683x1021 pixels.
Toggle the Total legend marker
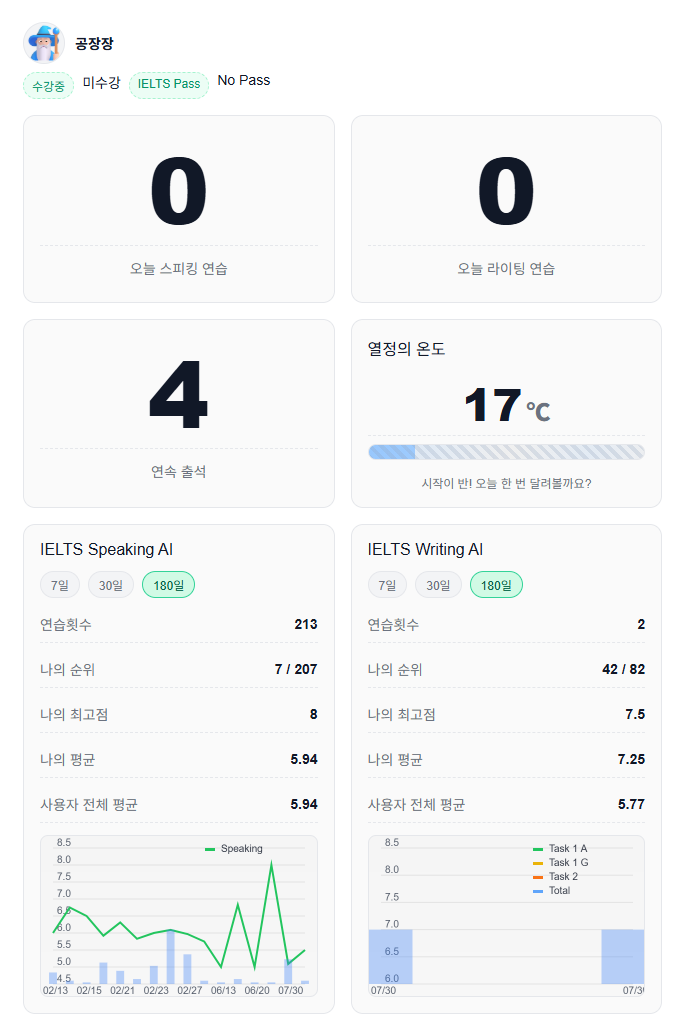[x=538, y=891]
